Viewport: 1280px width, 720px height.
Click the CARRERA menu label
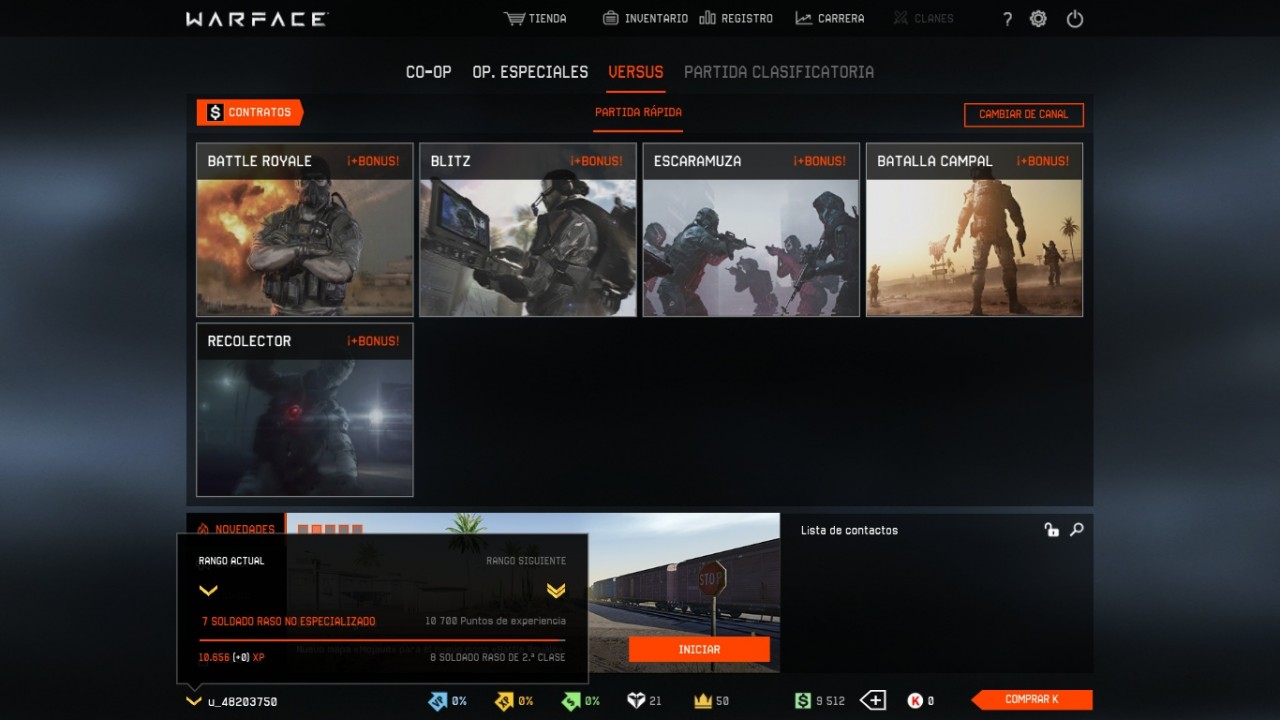pyautogui.click(x=841, y=18)
